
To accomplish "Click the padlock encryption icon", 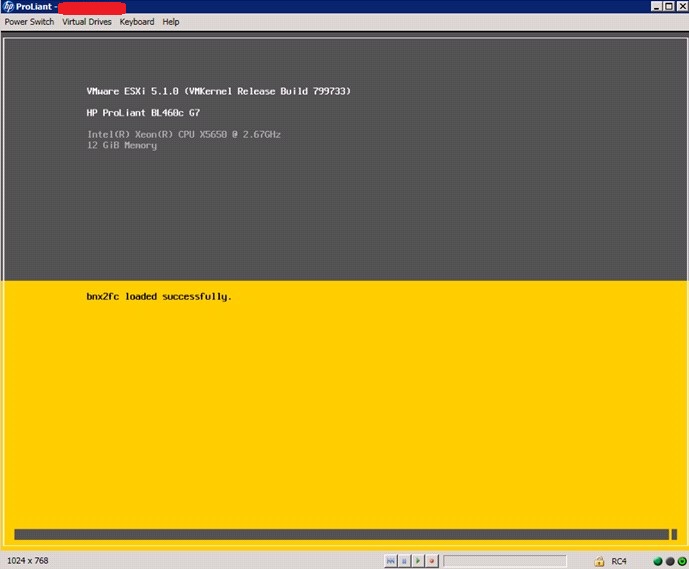I will pos(599,561).
